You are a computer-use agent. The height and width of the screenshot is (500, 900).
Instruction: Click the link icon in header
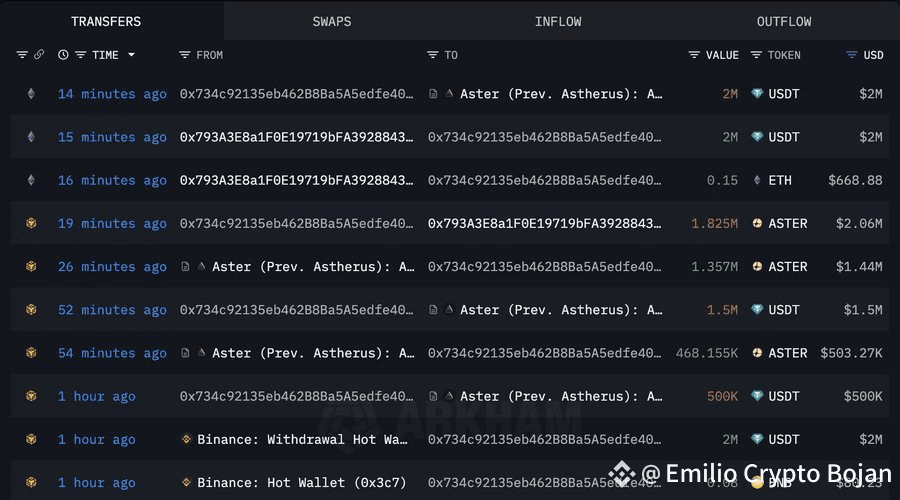tap(38, 55)
